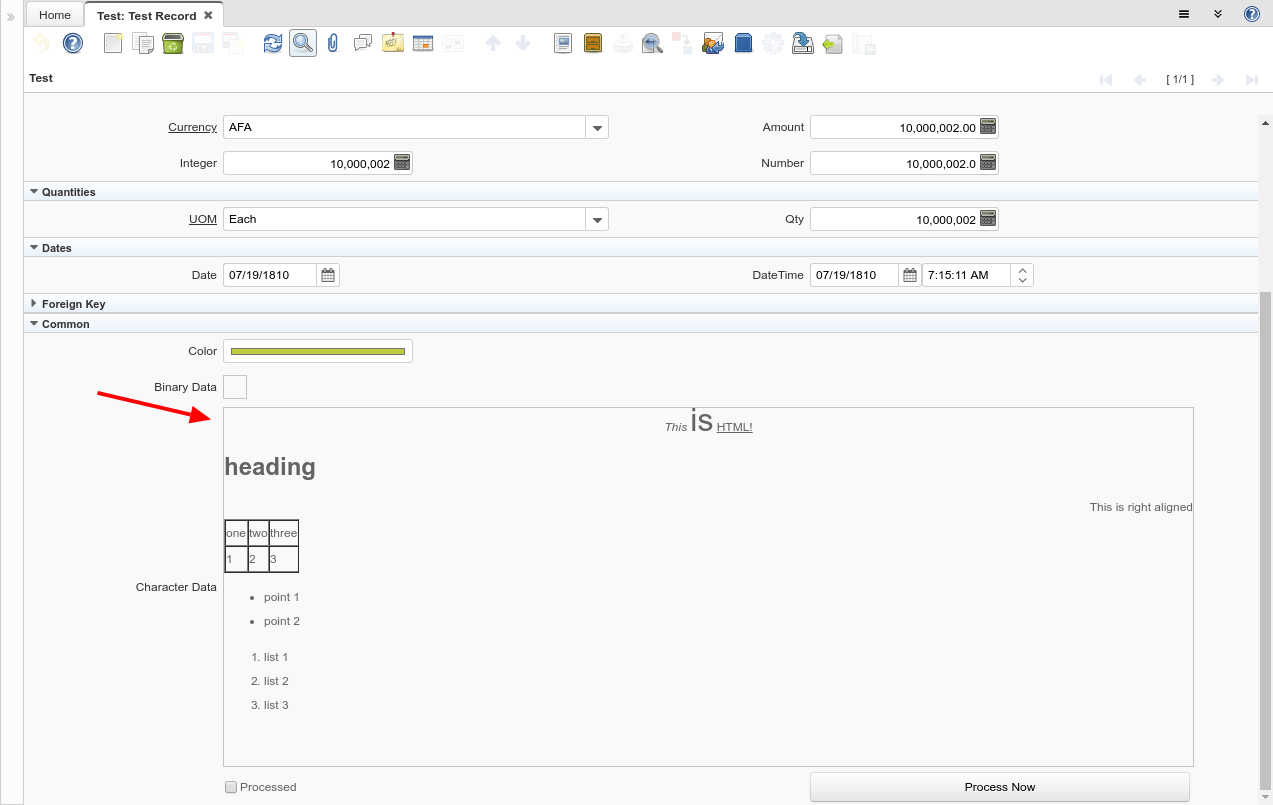Image resolution: width=1273 pixels, height=805 pixels.
Task: Open the Currency dropdown list
Action: click(x=597, y=128)
